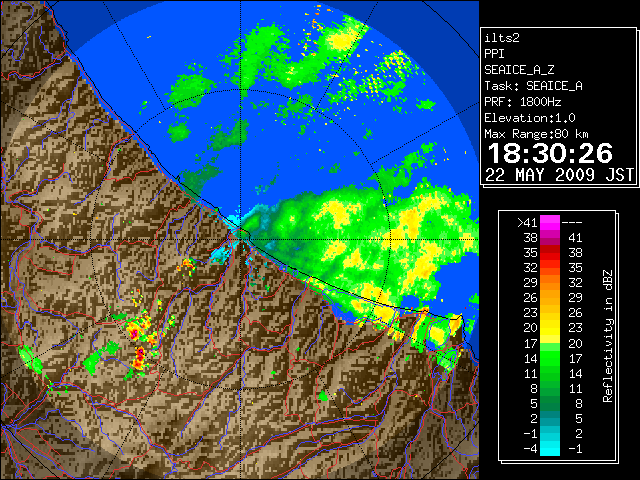Click the cyan -4 dBZ legend swatch

pyautogui.click(x=550, y=448)
